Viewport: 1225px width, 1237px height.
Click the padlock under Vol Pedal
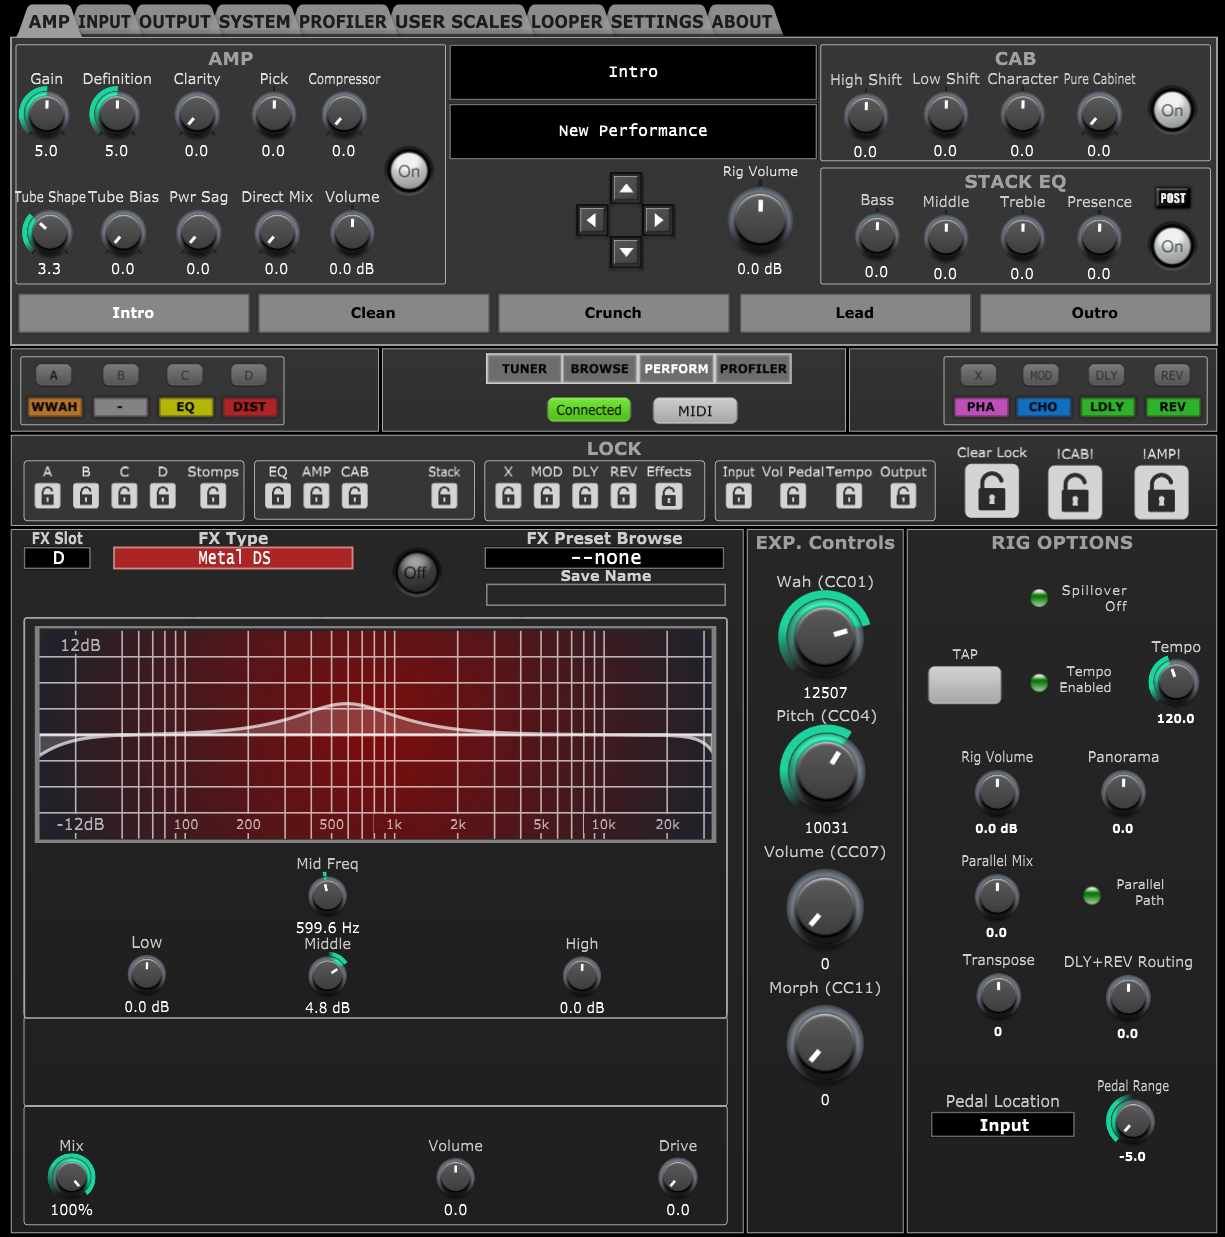coord(793,495)
